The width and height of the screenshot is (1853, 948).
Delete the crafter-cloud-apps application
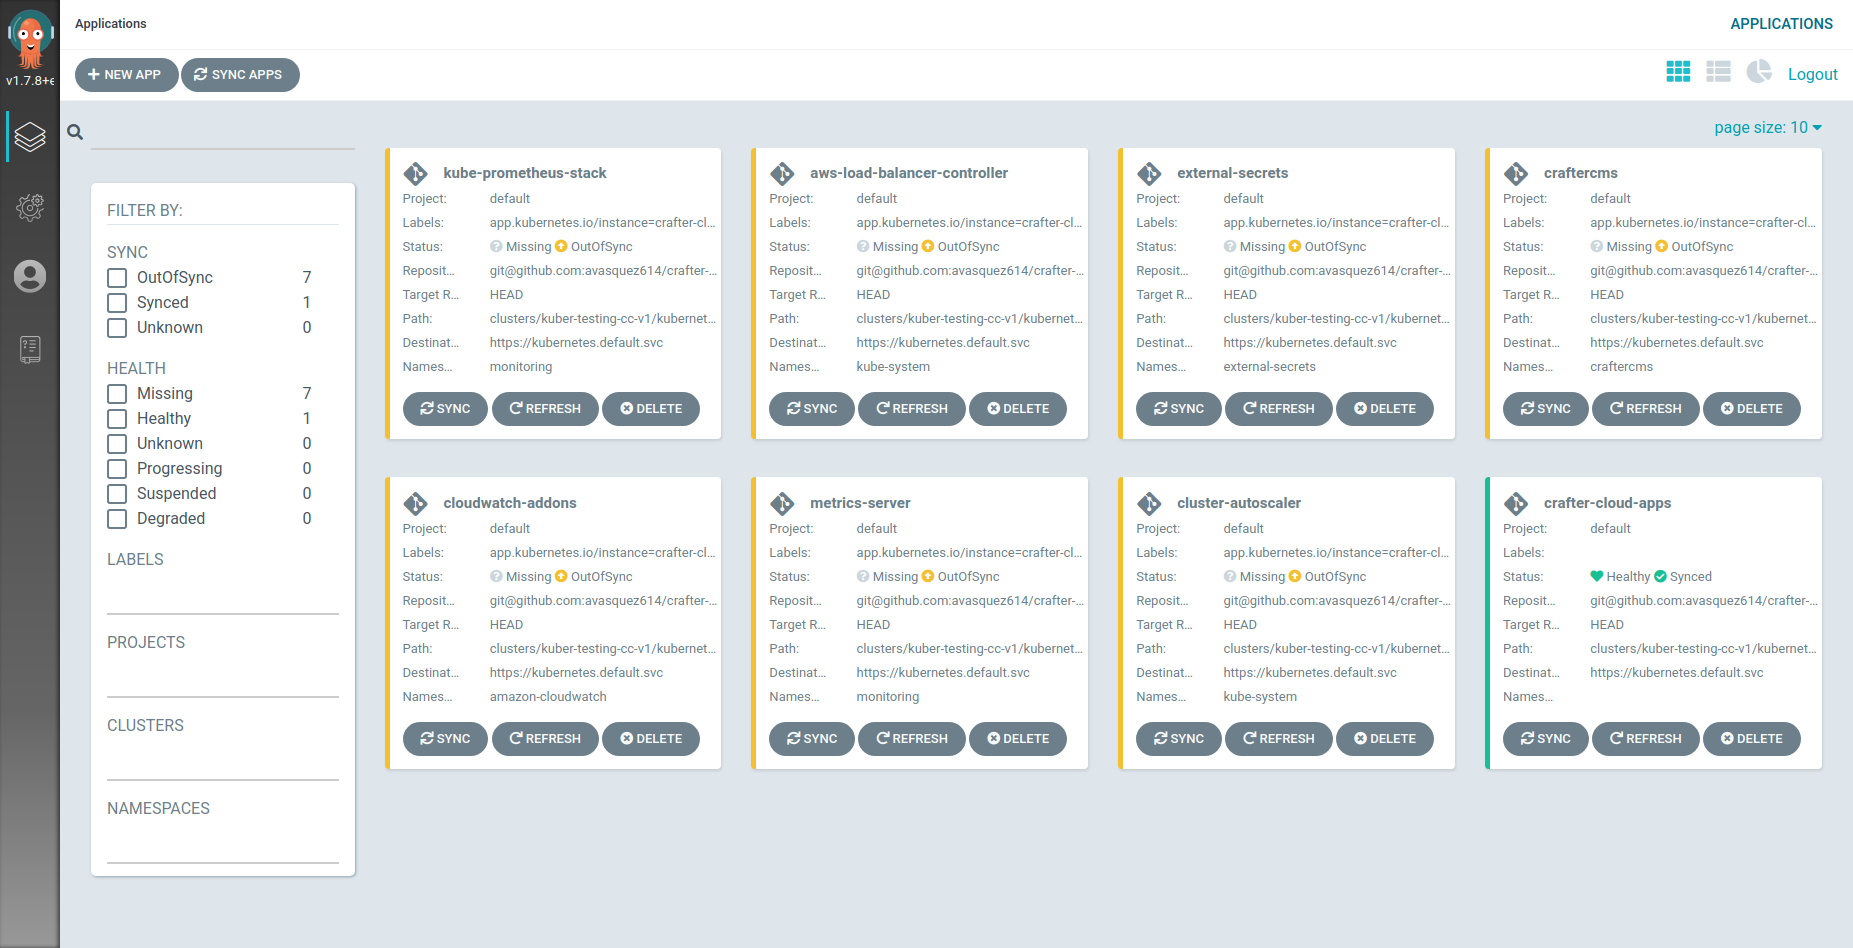click(1752, 739)
